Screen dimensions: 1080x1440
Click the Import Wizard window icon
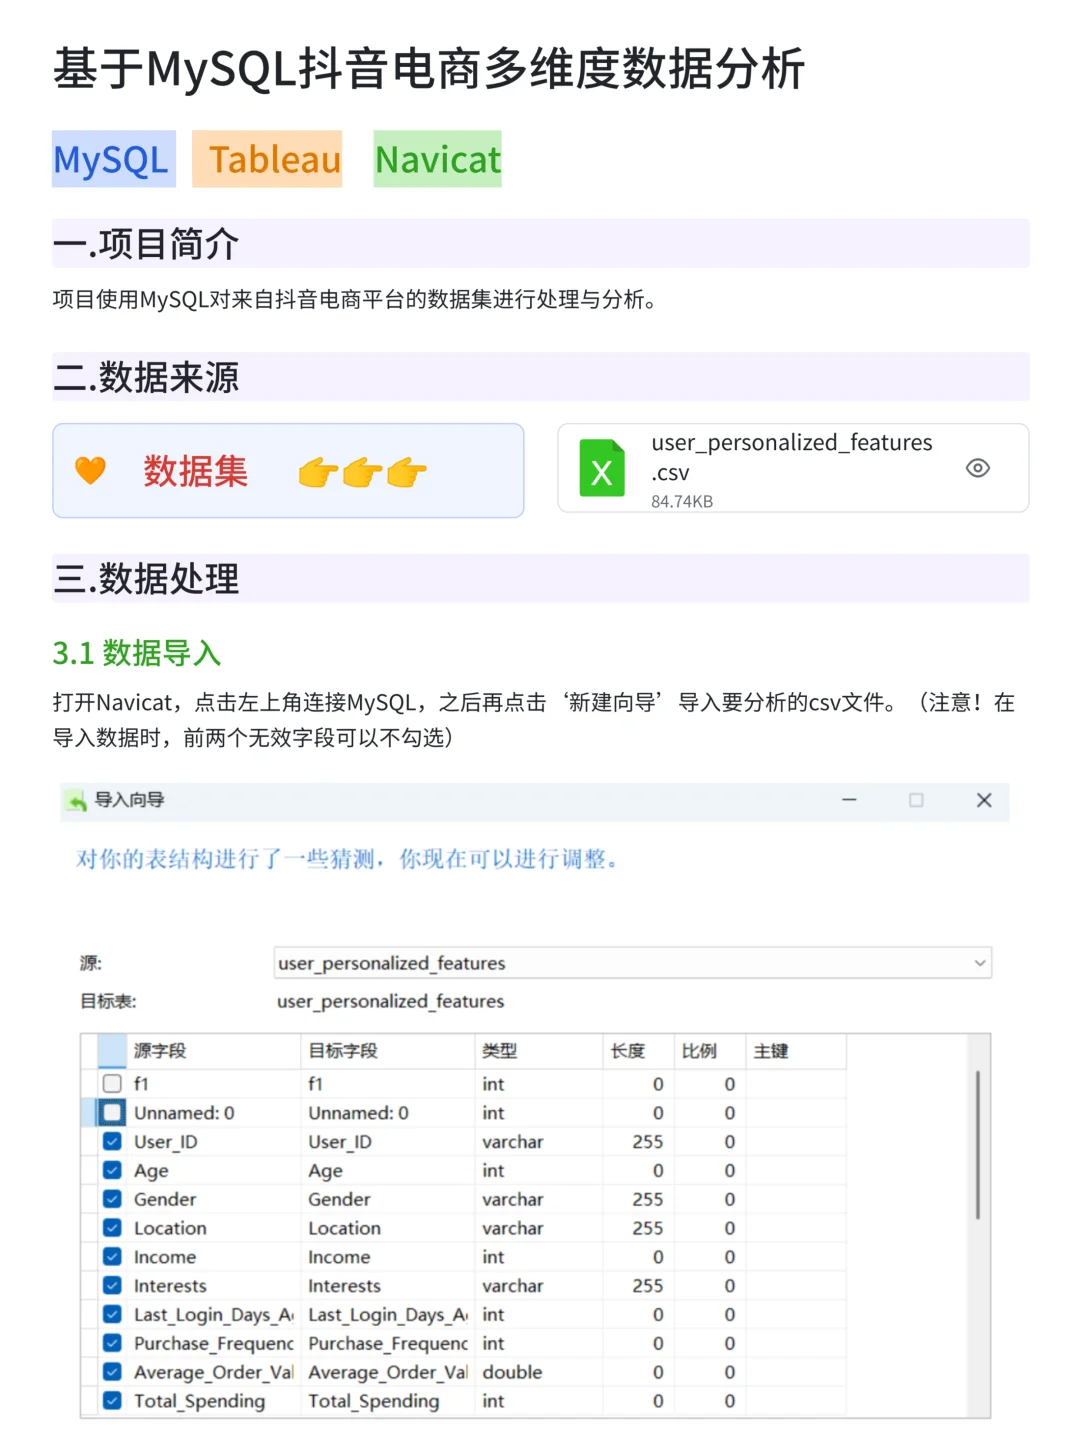coord(76,800)
